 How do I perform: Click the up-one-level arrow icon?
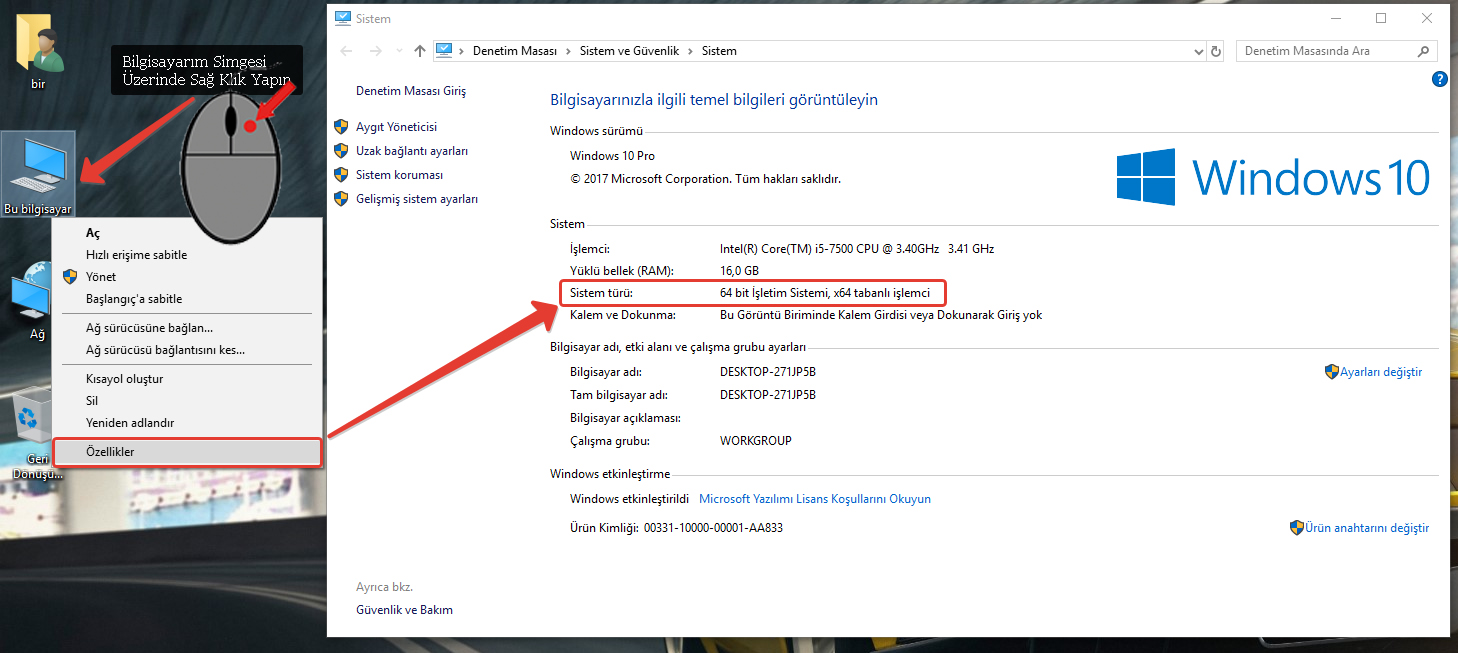pyautogui.click(x=419, y=50)
